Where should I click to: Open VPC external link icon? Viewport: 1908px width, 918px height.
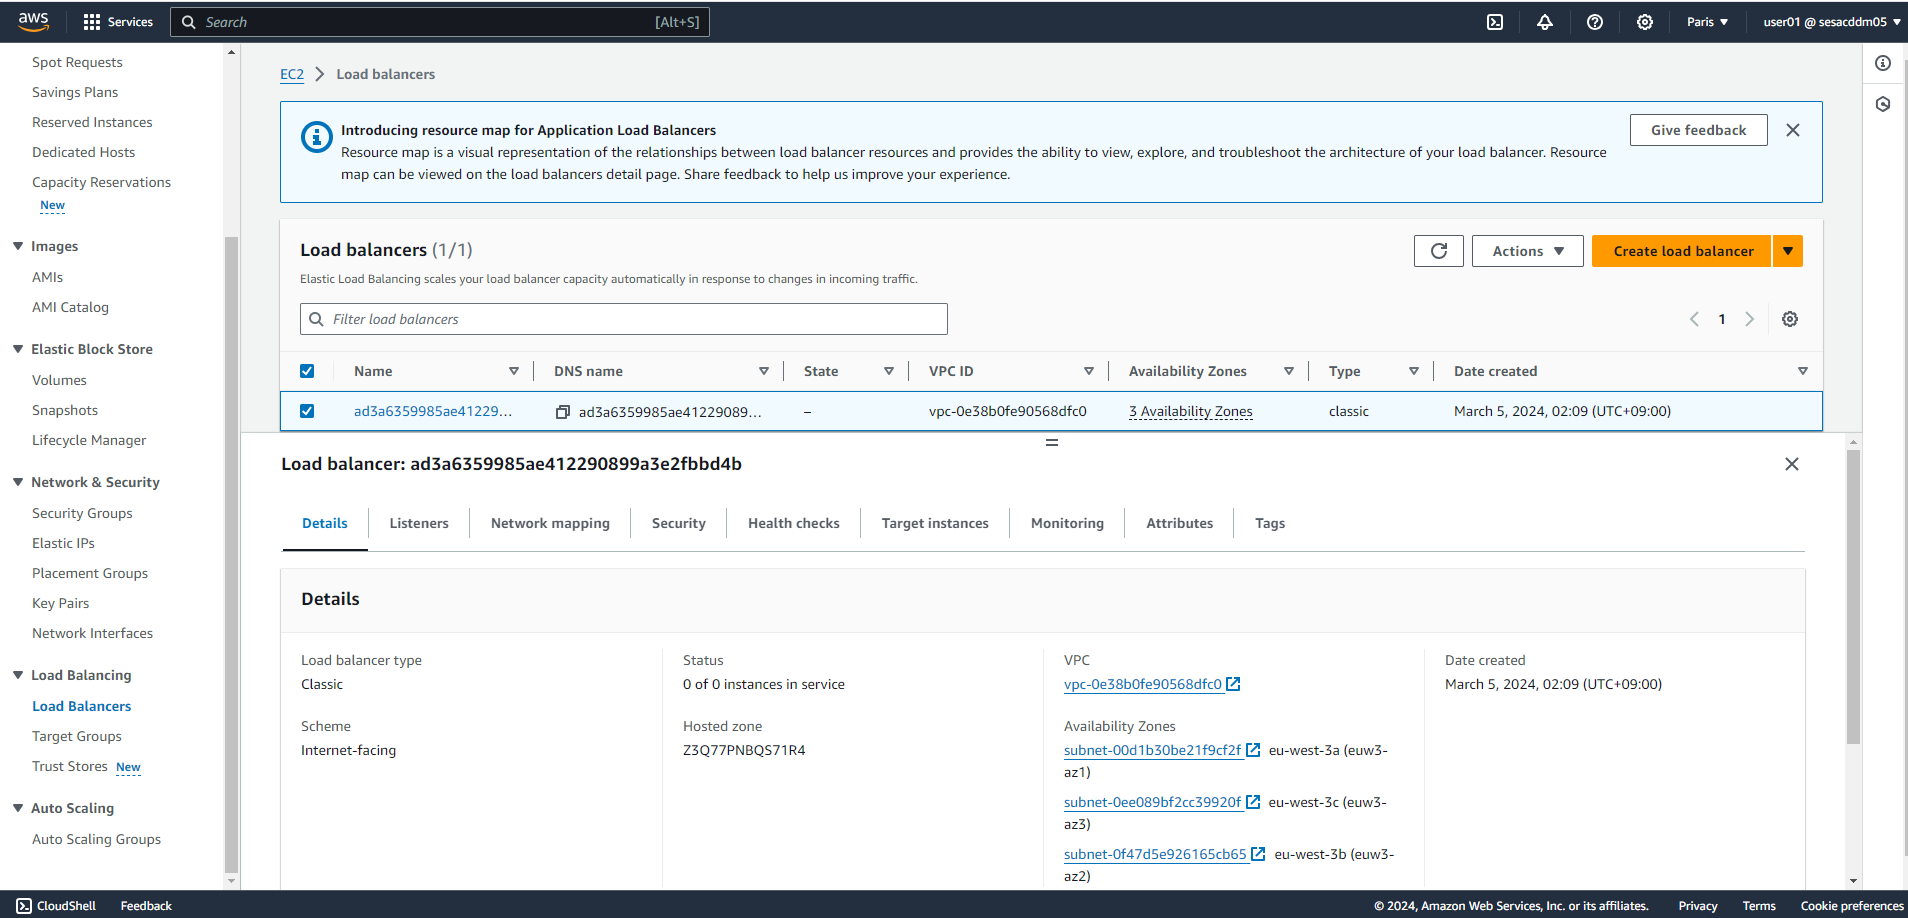(x=1234, y=684)
